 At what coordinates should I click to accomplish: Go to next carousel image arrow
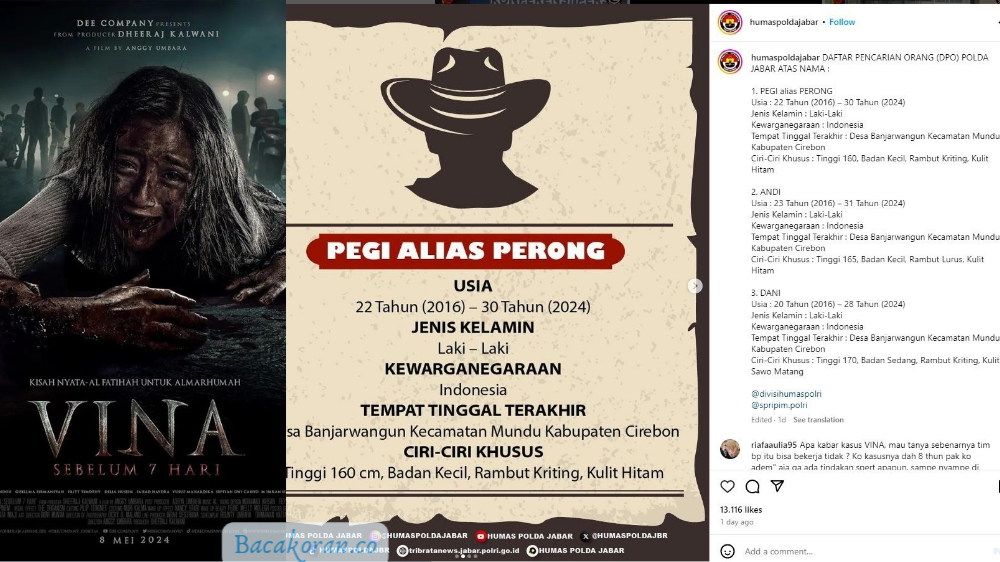695,286
